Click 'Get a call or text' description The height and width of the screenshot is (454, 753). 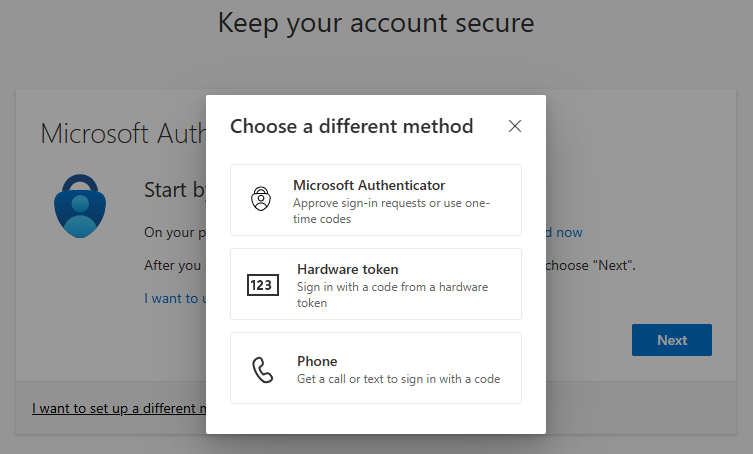pos(398,379)
